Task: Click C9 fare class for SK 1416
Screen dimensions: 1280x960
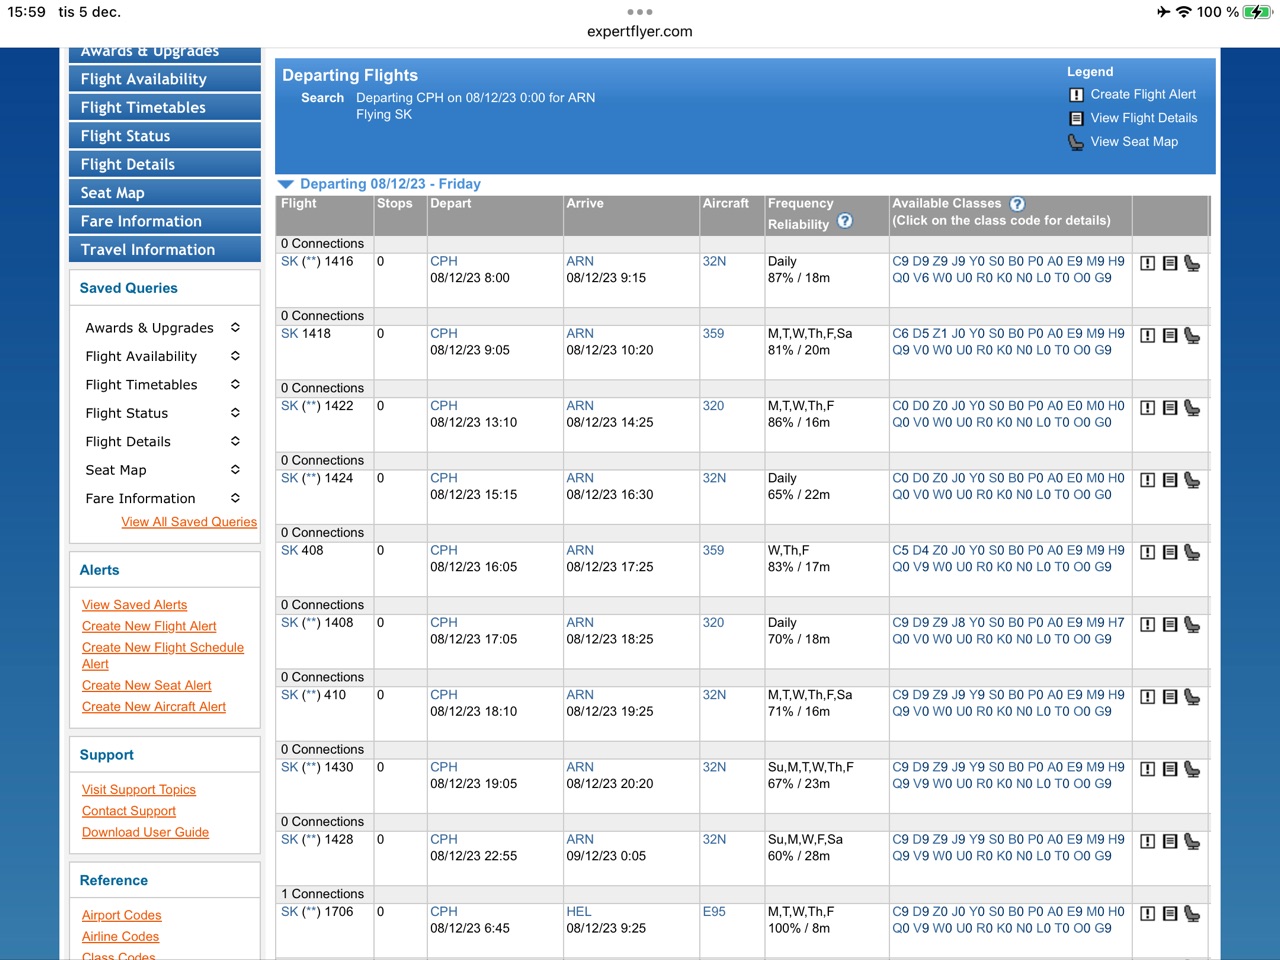Action: pyautogui.click(x=900, y=262)
